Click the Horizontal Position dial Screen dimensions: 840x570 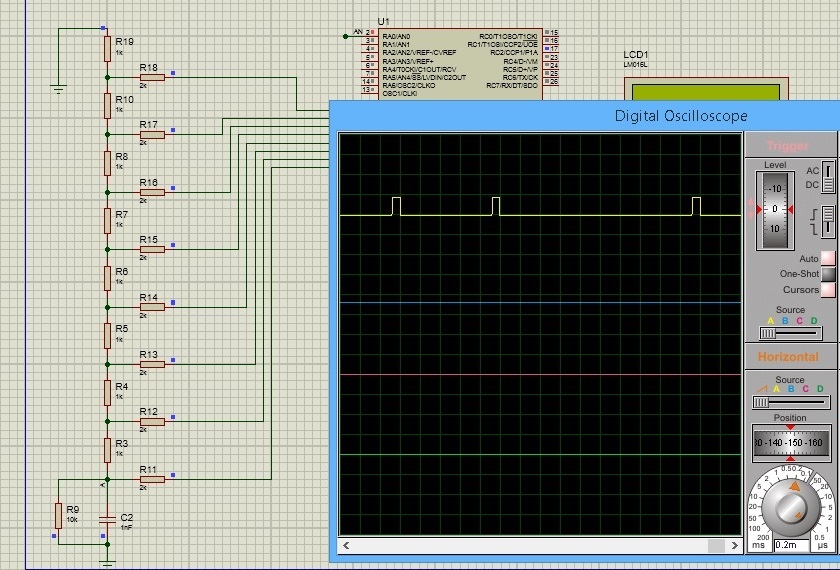(790, 442)
